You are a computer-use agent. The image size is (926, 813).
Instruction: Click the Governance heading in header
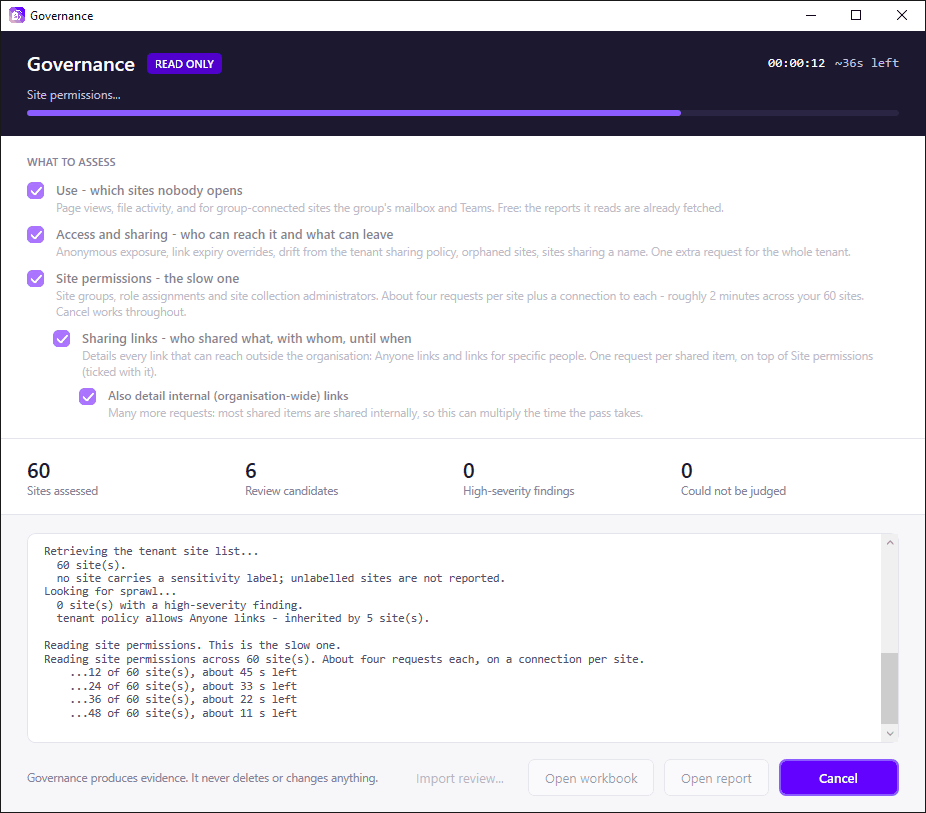[81, 64]
